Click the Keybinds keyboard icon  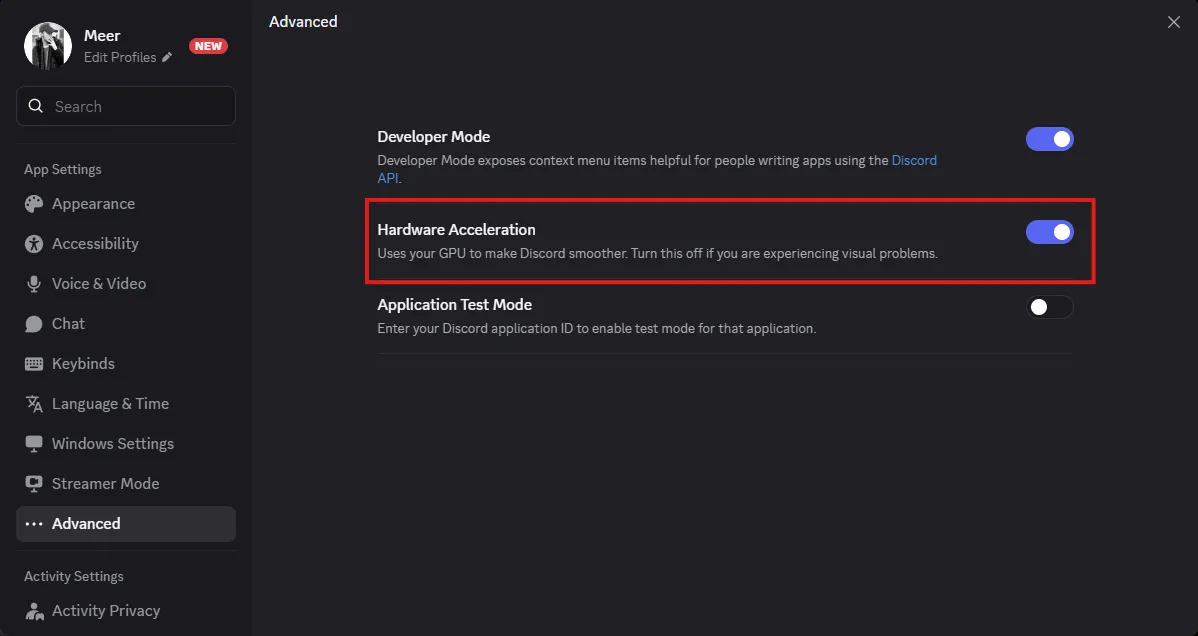(x=34, y=364)
